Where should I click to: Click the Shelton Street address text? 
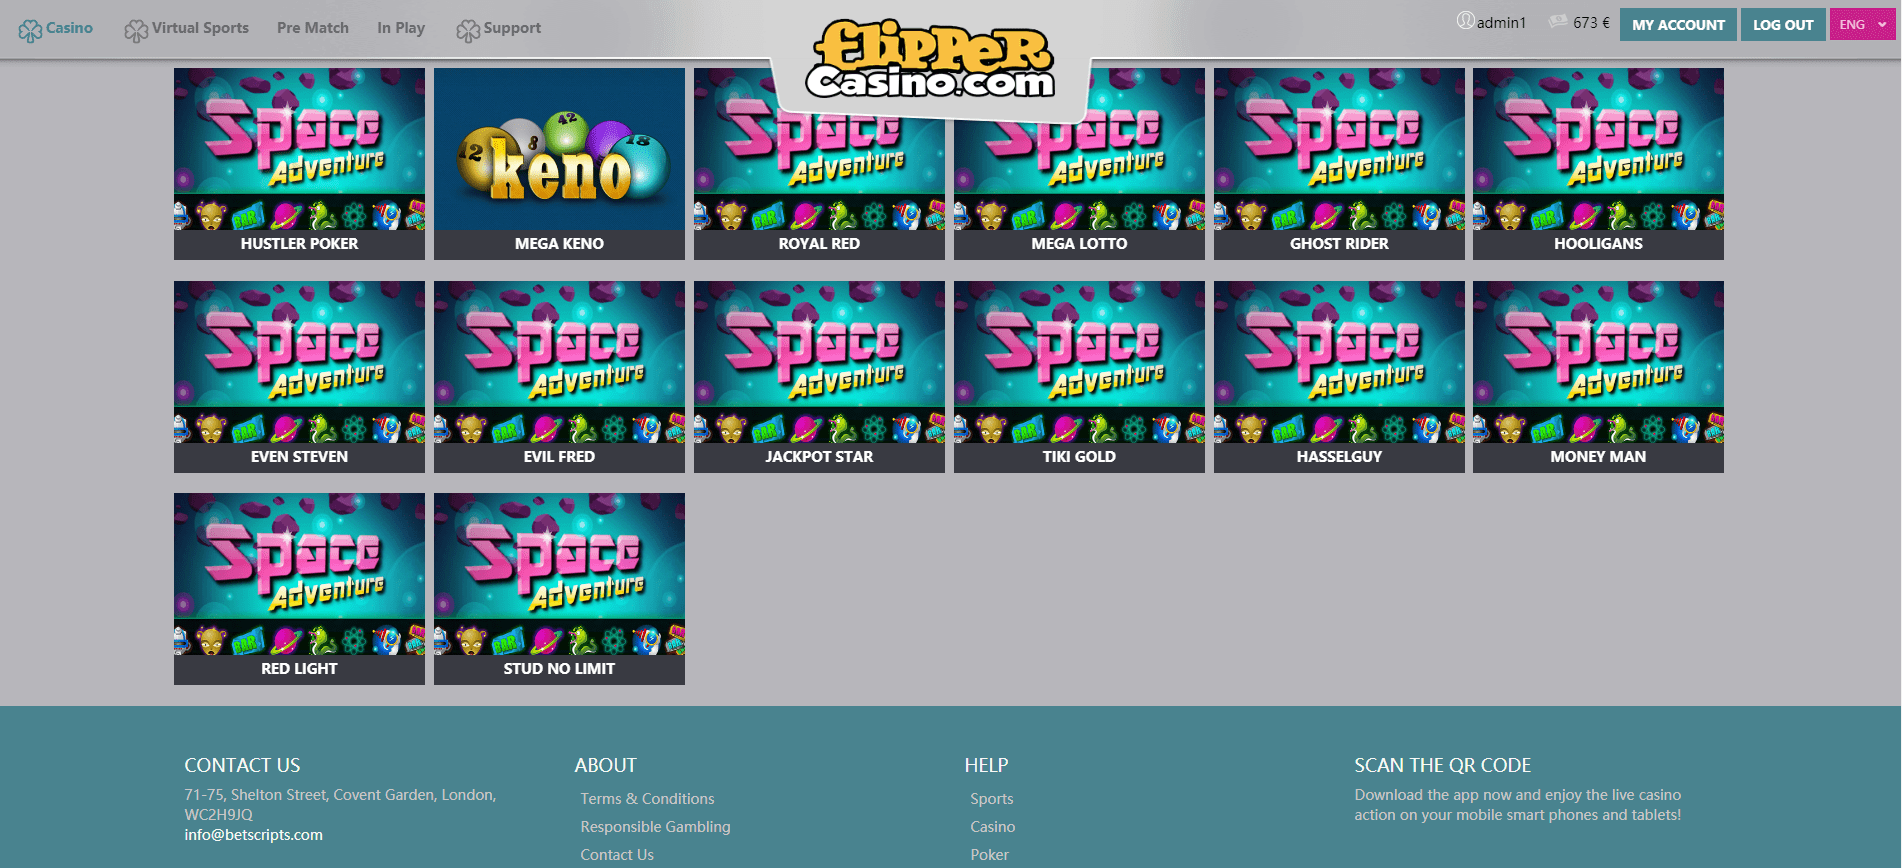(x=340, y=805)
